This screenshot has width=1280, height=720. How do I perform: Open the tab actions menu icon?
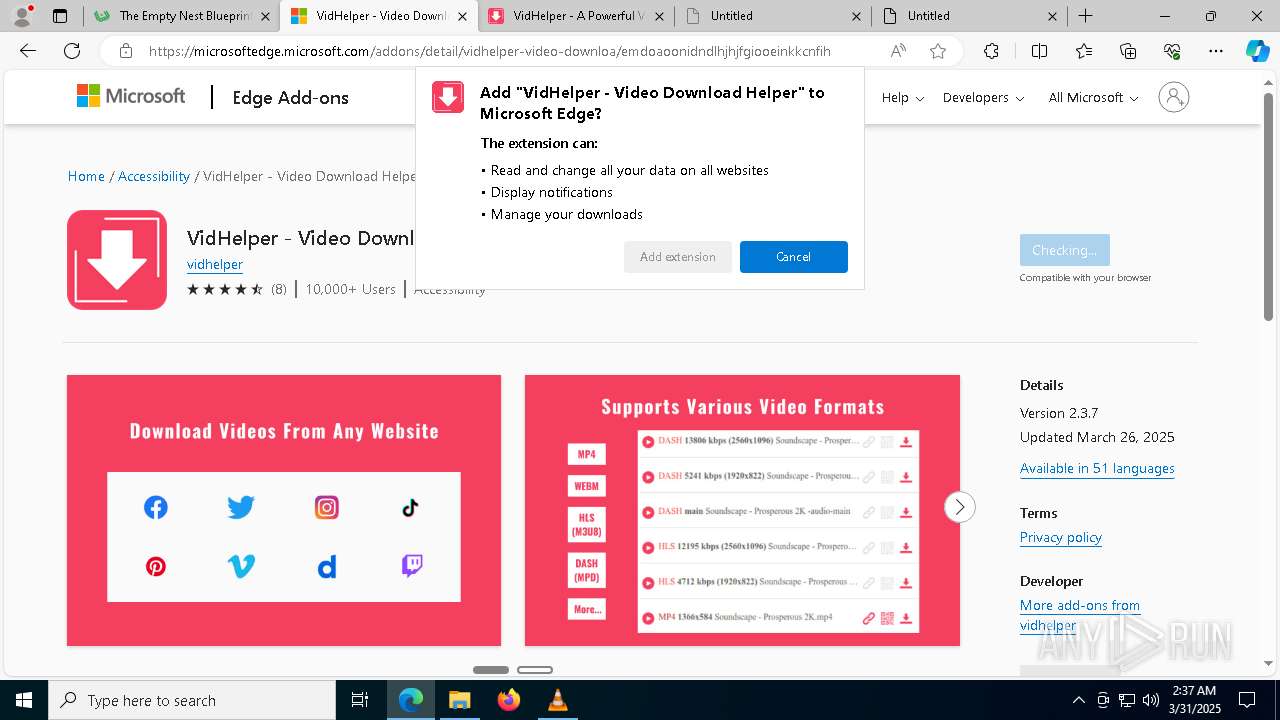click(60, 16)
